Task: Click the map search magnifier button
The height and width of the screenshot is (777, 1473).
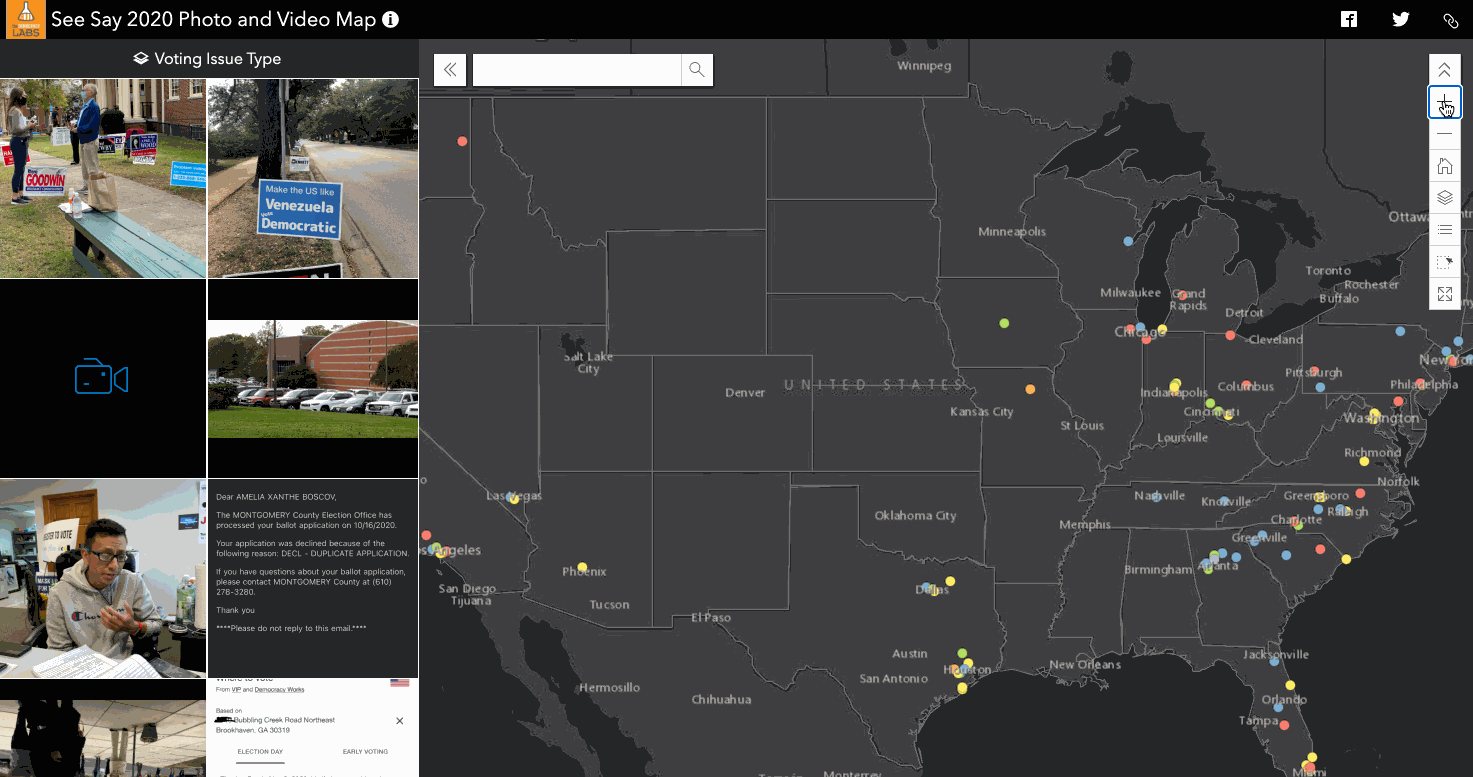Action: coord(697,69)
